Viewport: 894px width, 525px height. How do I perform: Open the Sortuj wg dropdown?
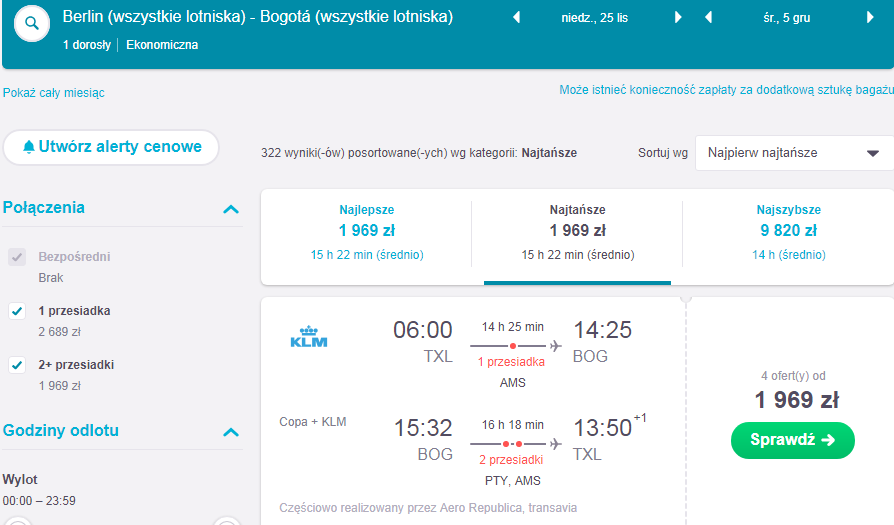click(794, 153)
